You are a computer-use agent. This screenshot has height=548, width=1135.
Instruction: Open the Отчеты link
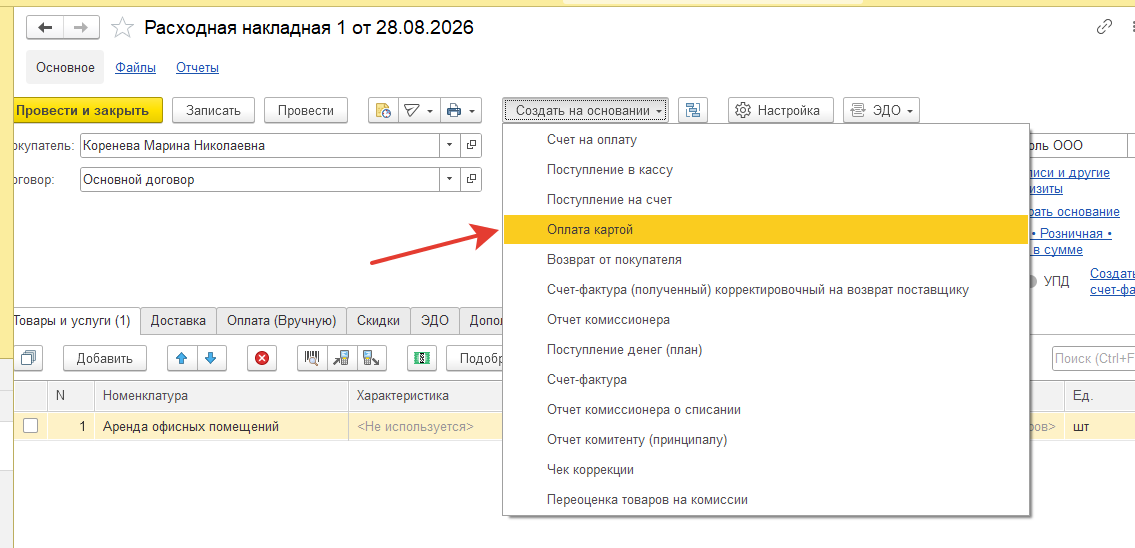pos(198,68)
